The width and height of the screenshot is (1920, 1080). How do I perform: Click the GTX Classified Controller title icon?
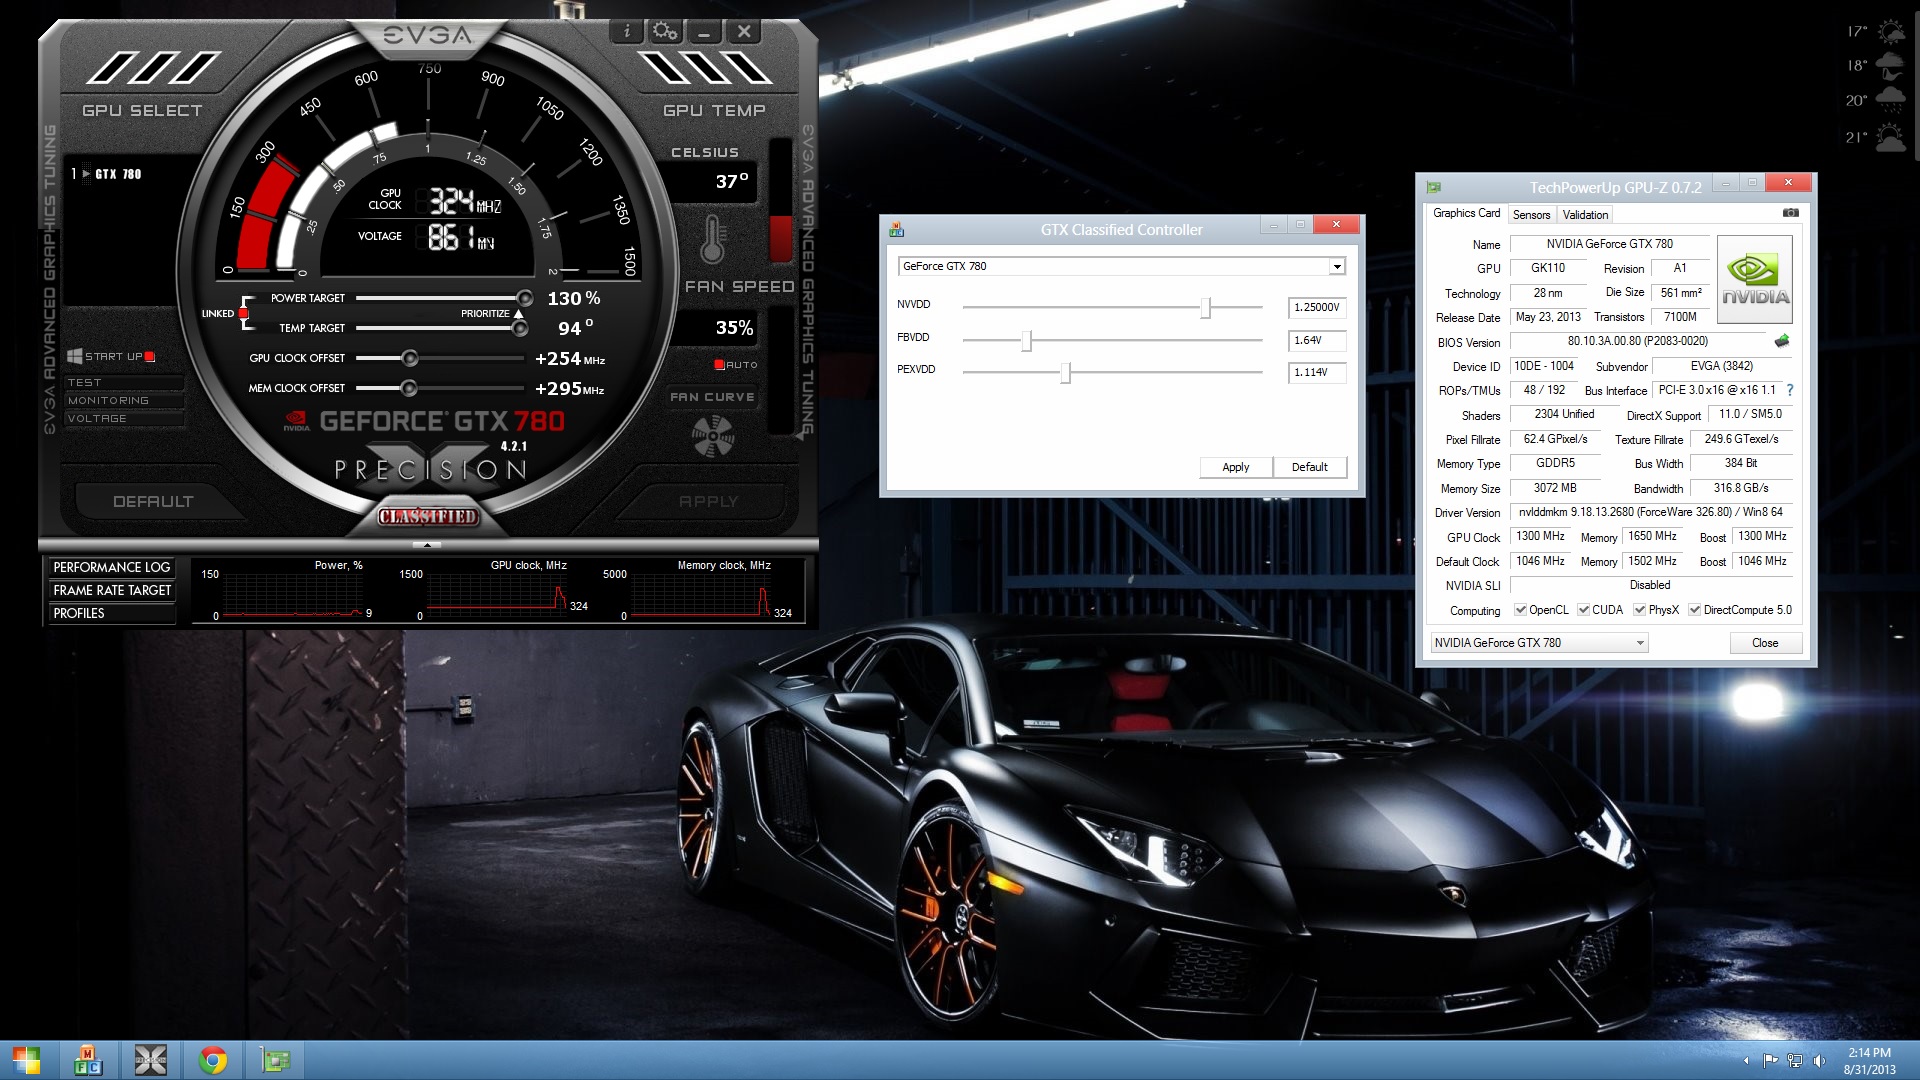(x=896, y=230)
